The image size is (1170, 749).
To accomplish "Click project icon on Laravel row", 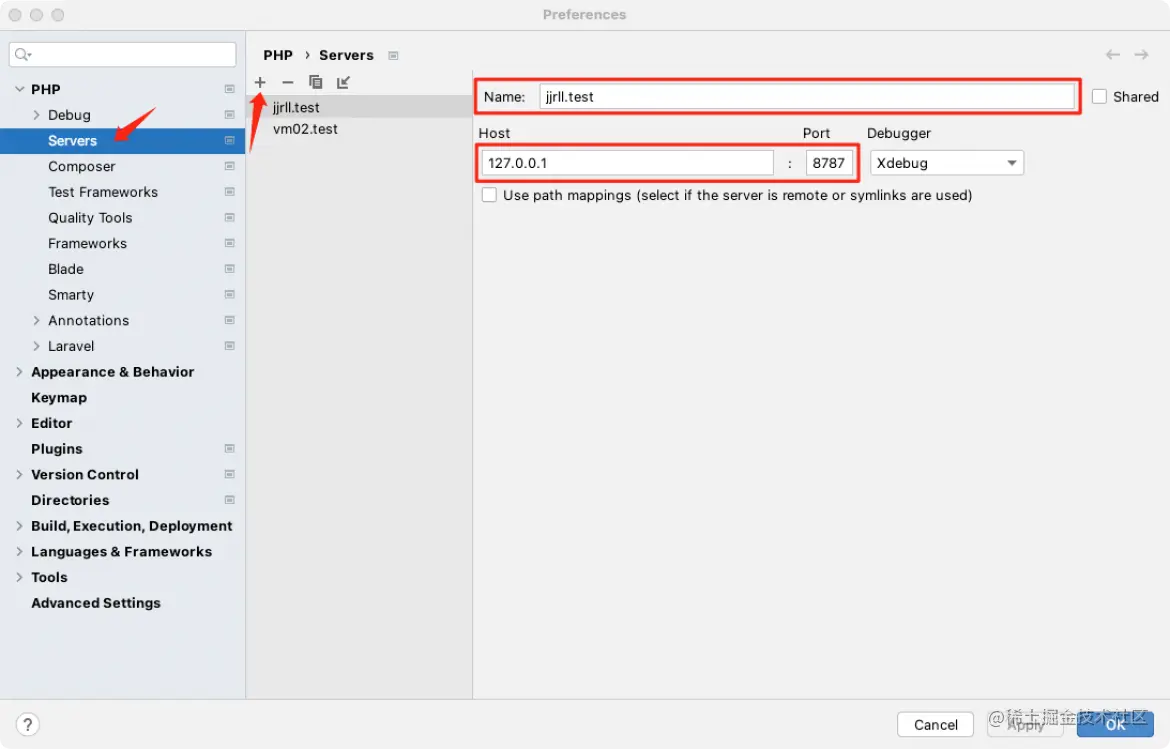I will coord(229,345).
